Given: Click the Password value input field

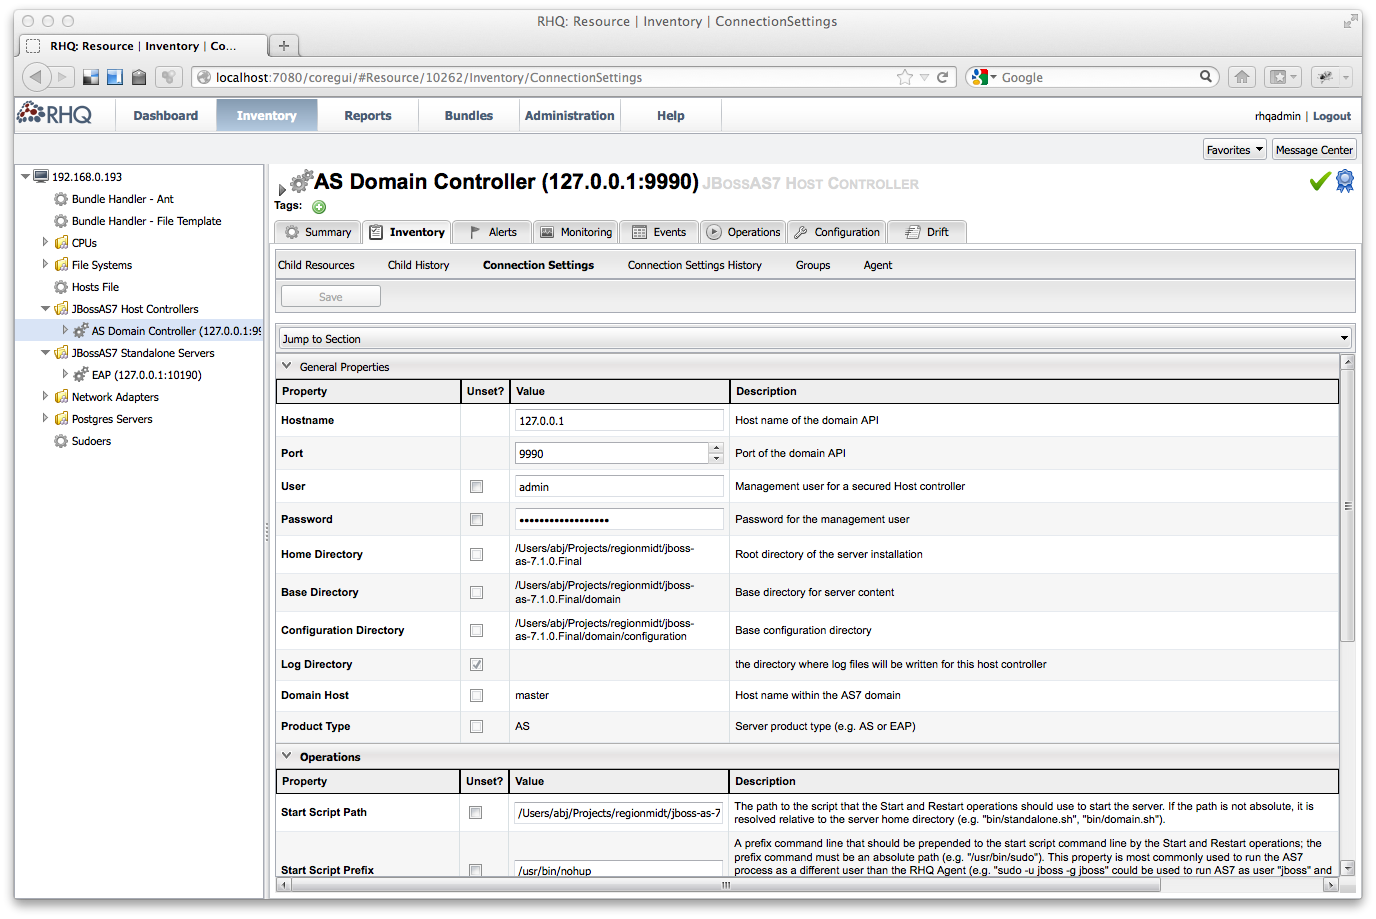Looking at the screenshot, I should 619,519.
